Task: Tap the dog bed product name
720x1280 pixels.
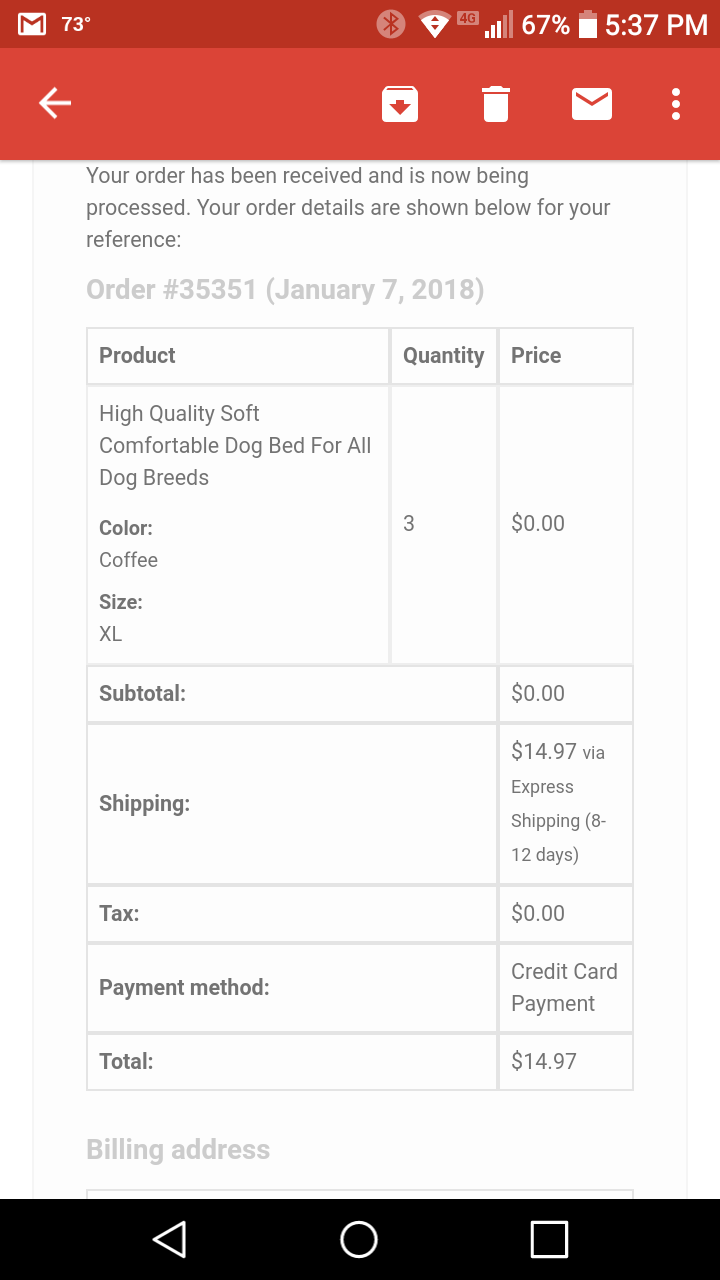Action: (235, 445)
